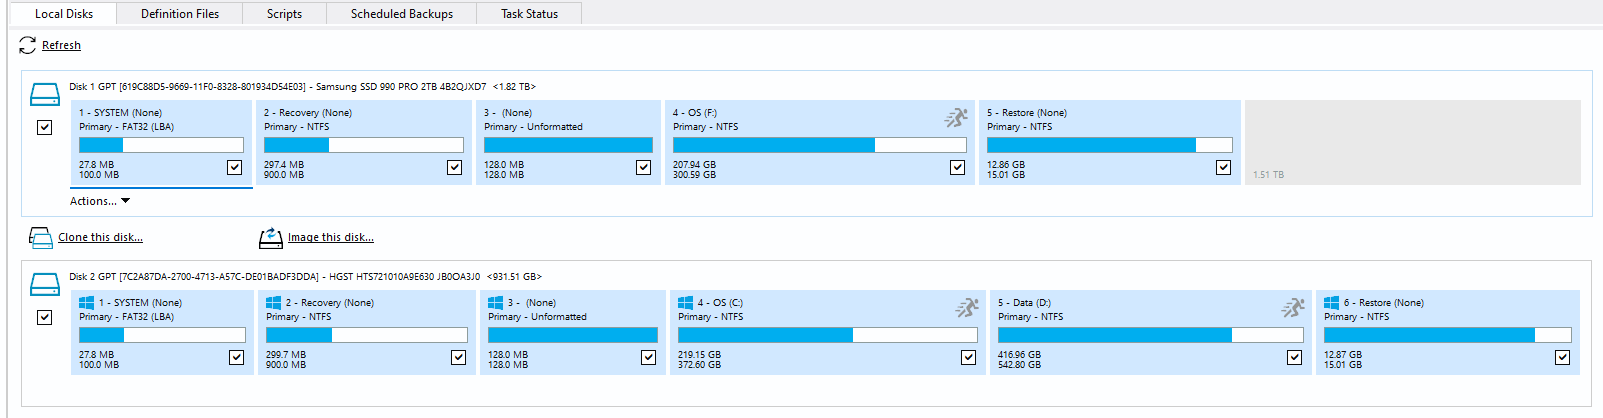
Task: Click the Refresh link
Action: [61, 46]
